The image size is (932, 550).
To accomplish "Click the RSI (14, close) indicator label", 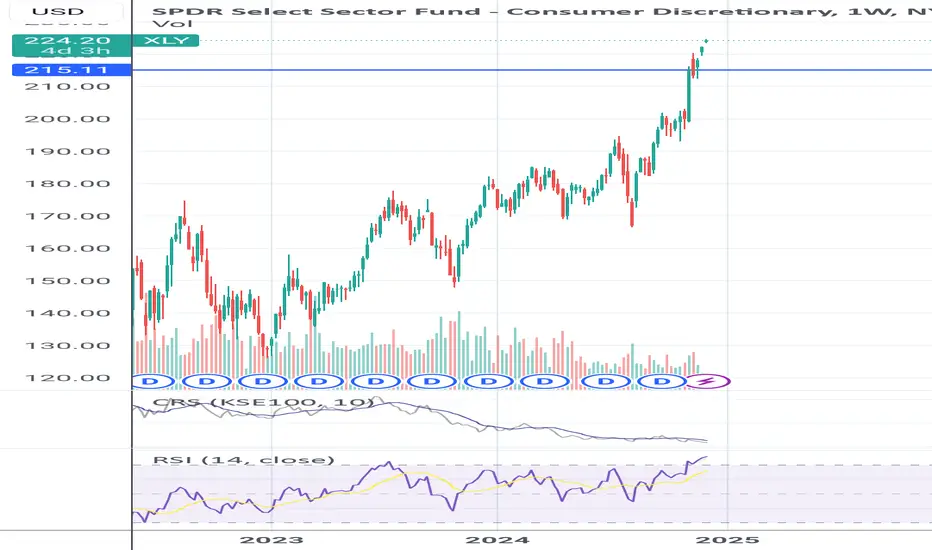I will tap(244, 460).
